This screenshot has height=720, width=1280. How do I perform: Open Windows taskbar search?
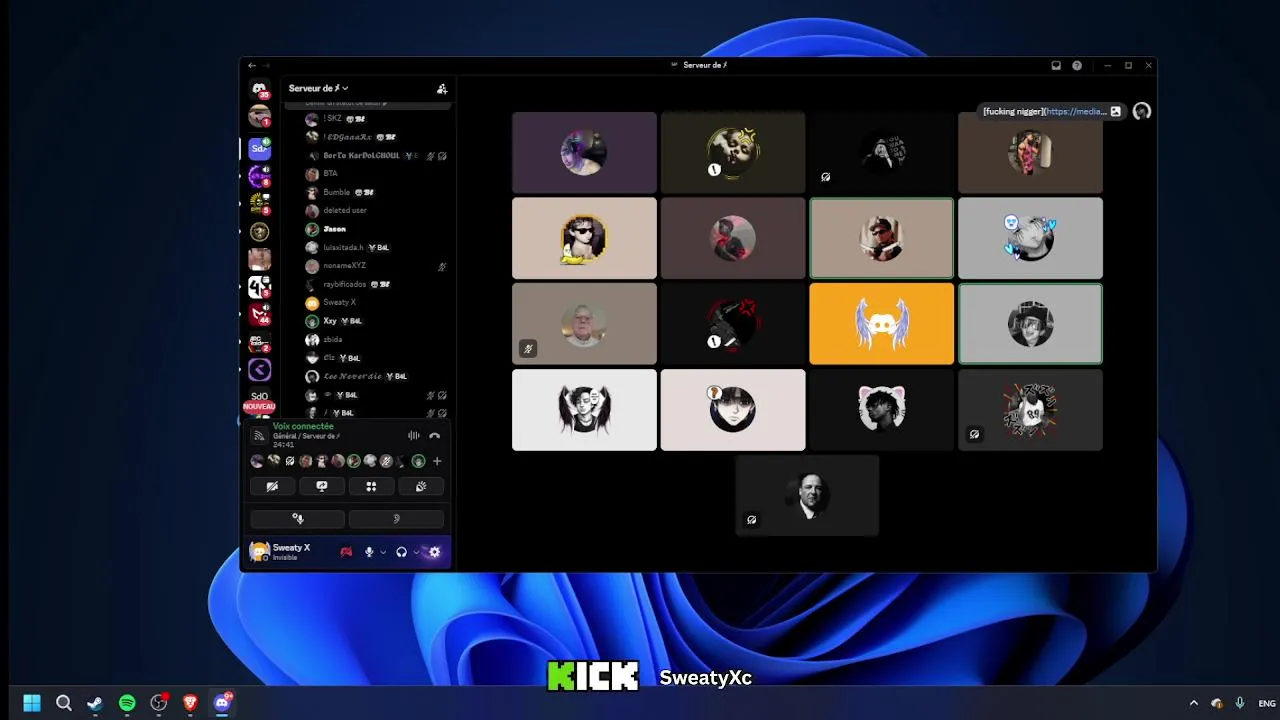pos(64,703)
